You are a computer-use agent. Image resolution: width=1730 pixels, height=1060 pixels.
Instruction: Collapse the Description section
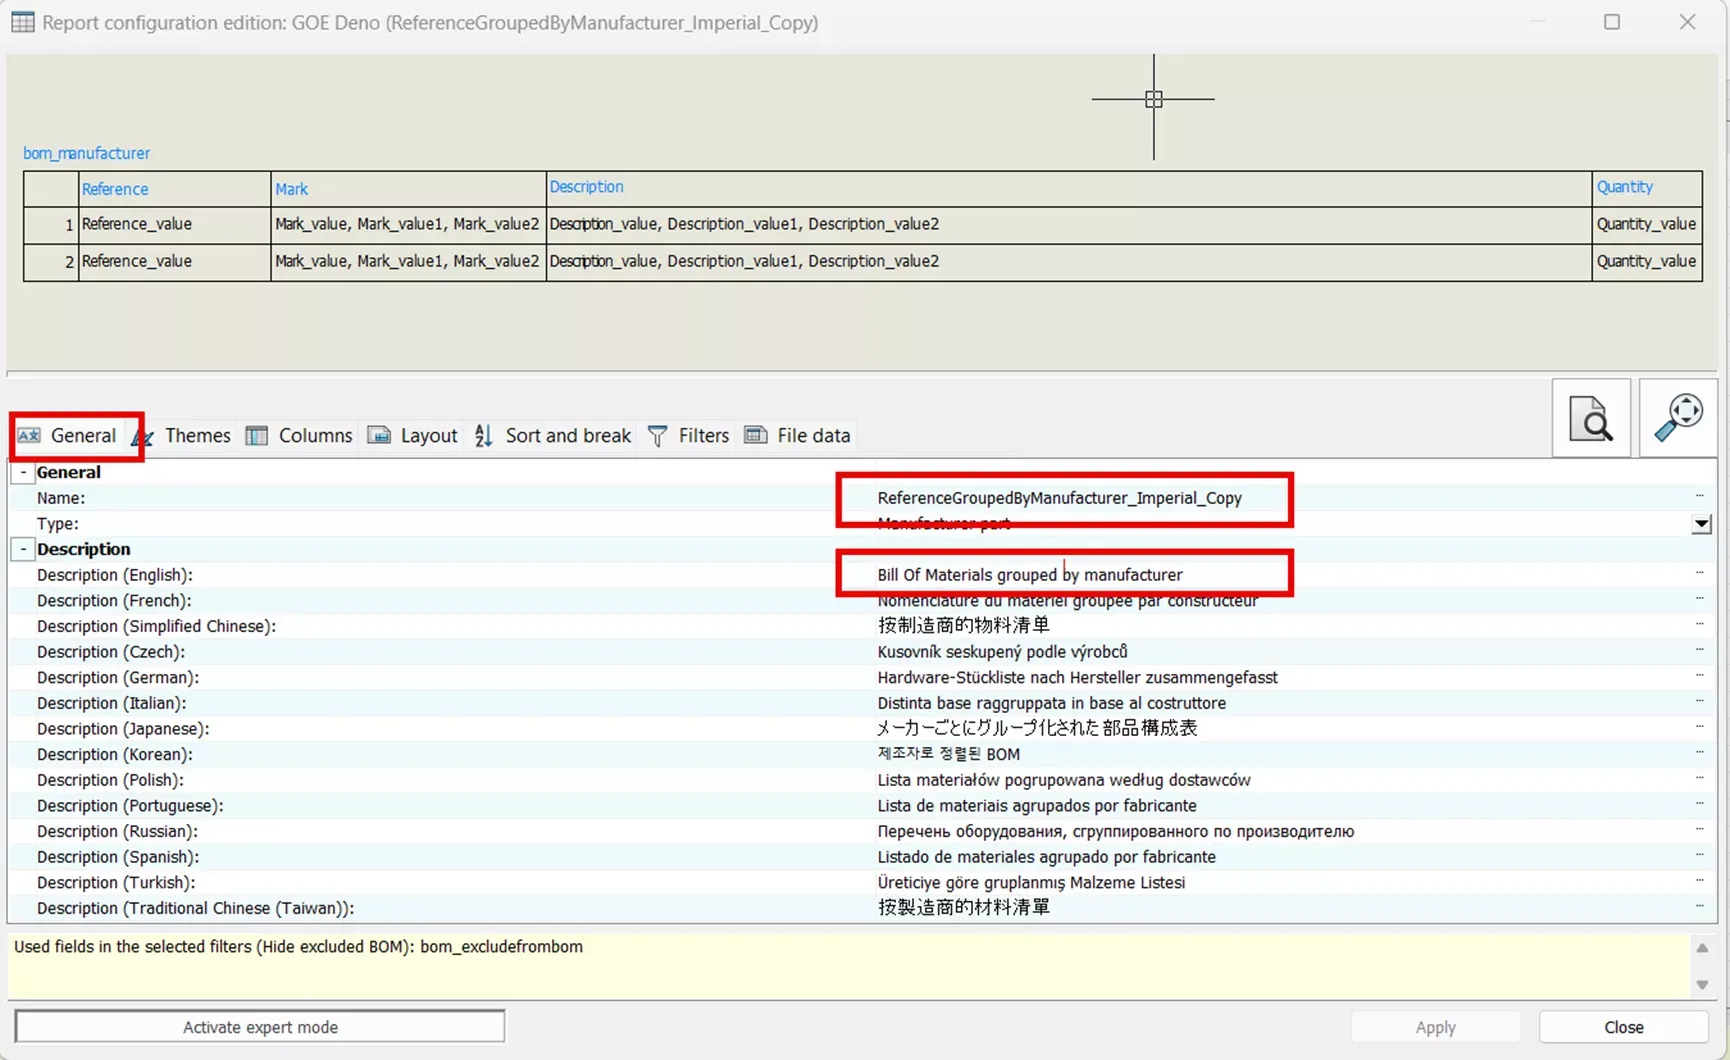coord(23,549)
